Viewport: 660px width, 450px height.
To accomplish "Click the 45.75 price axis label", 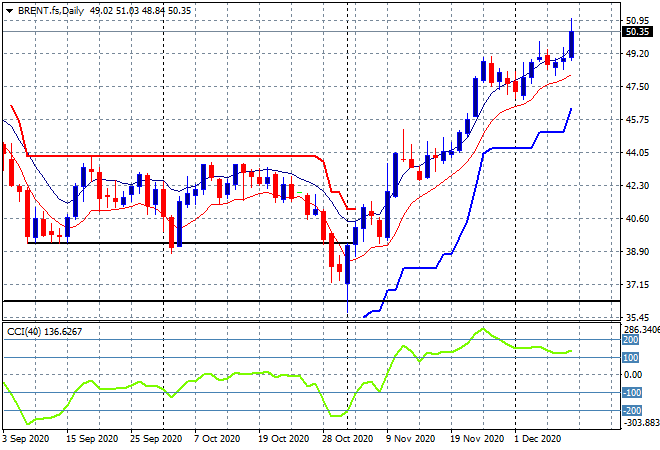I will tap(637, 120).
